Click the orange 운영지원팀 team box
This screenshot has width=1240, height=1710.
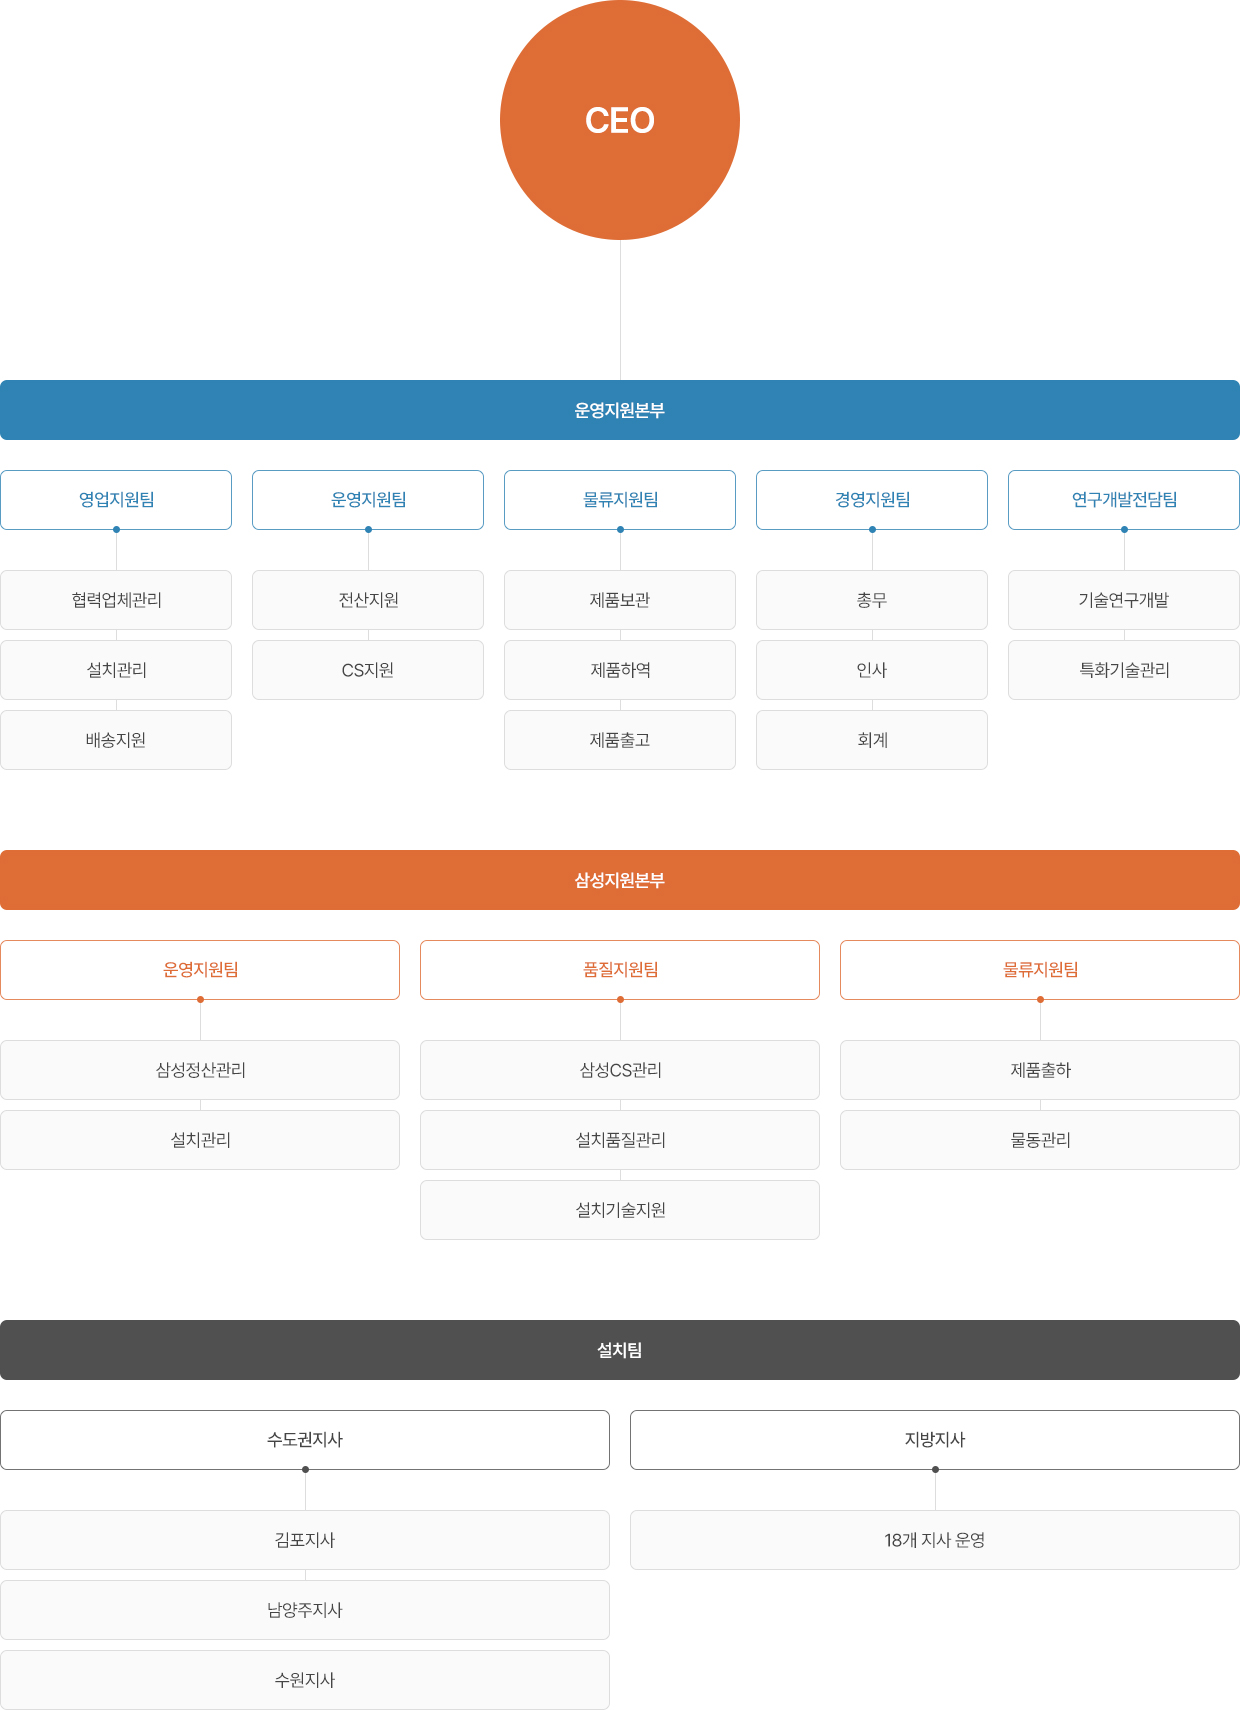(x=200, y=970)
